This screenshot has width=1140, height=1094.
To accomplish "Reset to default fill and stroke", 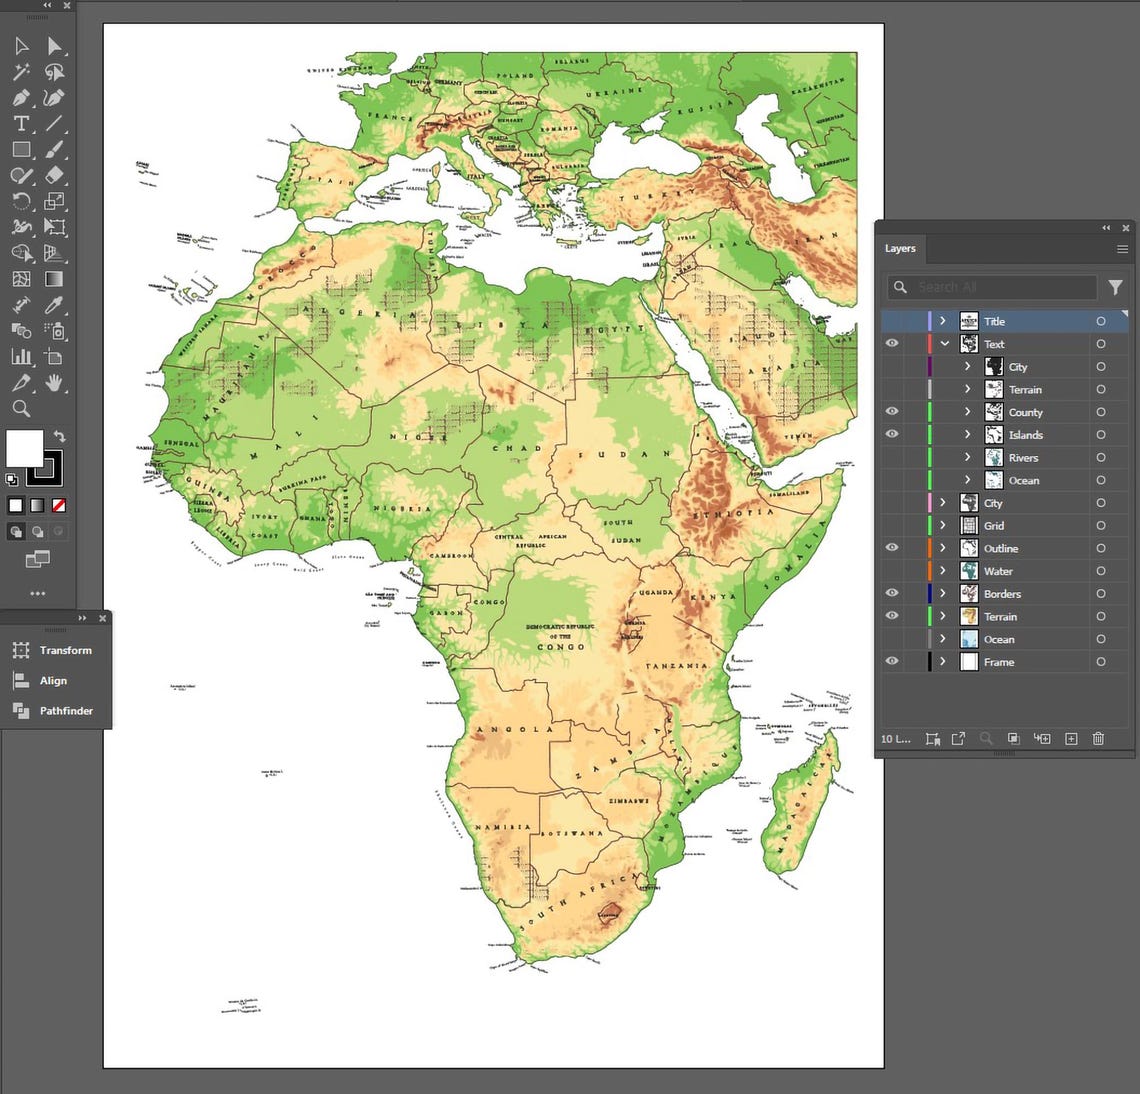I will coord(12,480).
